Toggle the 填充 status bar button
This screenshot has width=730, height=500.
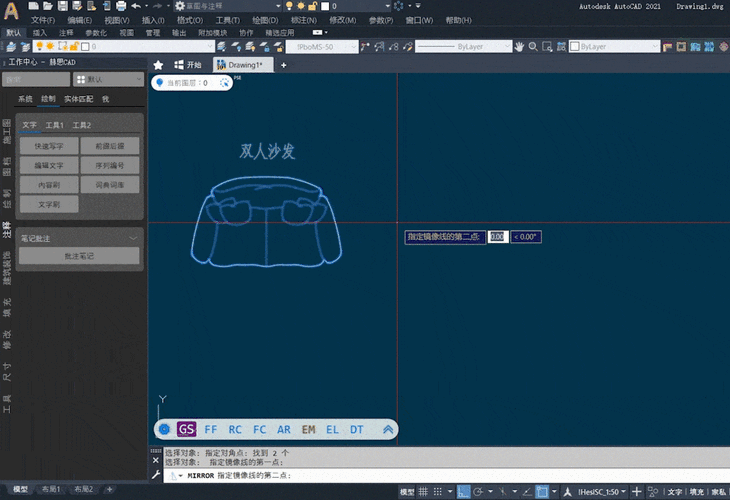(x=696, y=492)
